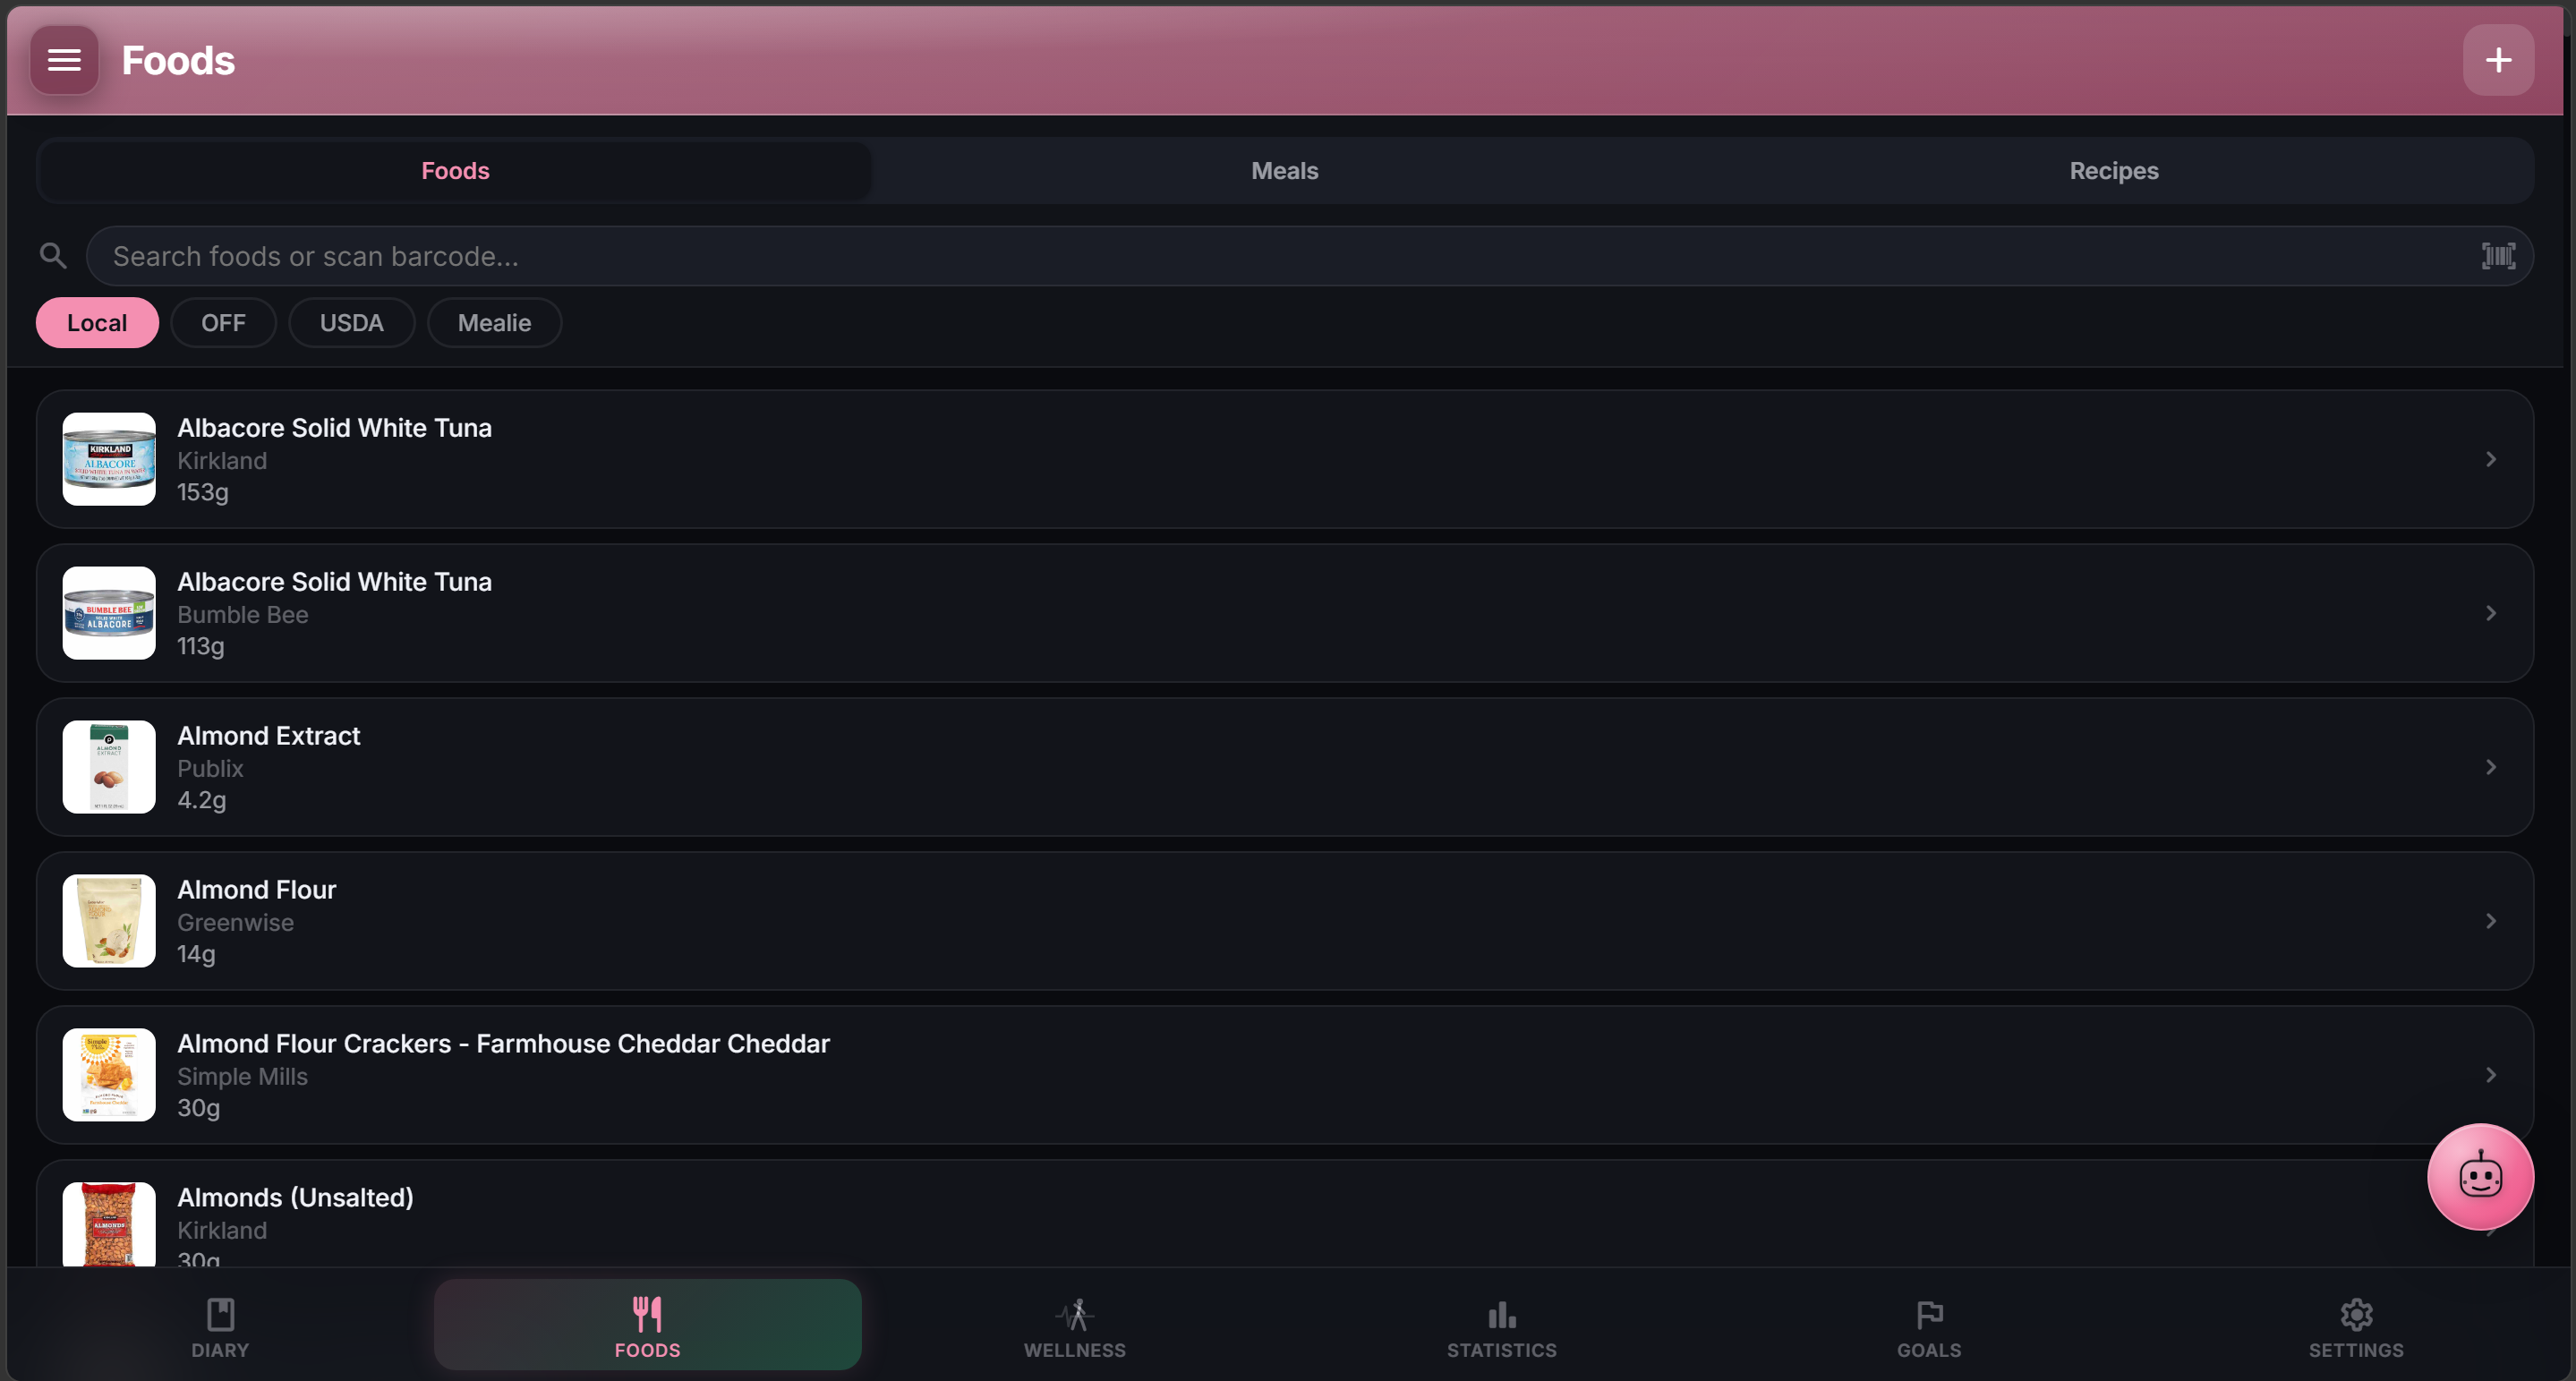Click 'Almond Flour' food name

tap(257, 890)
